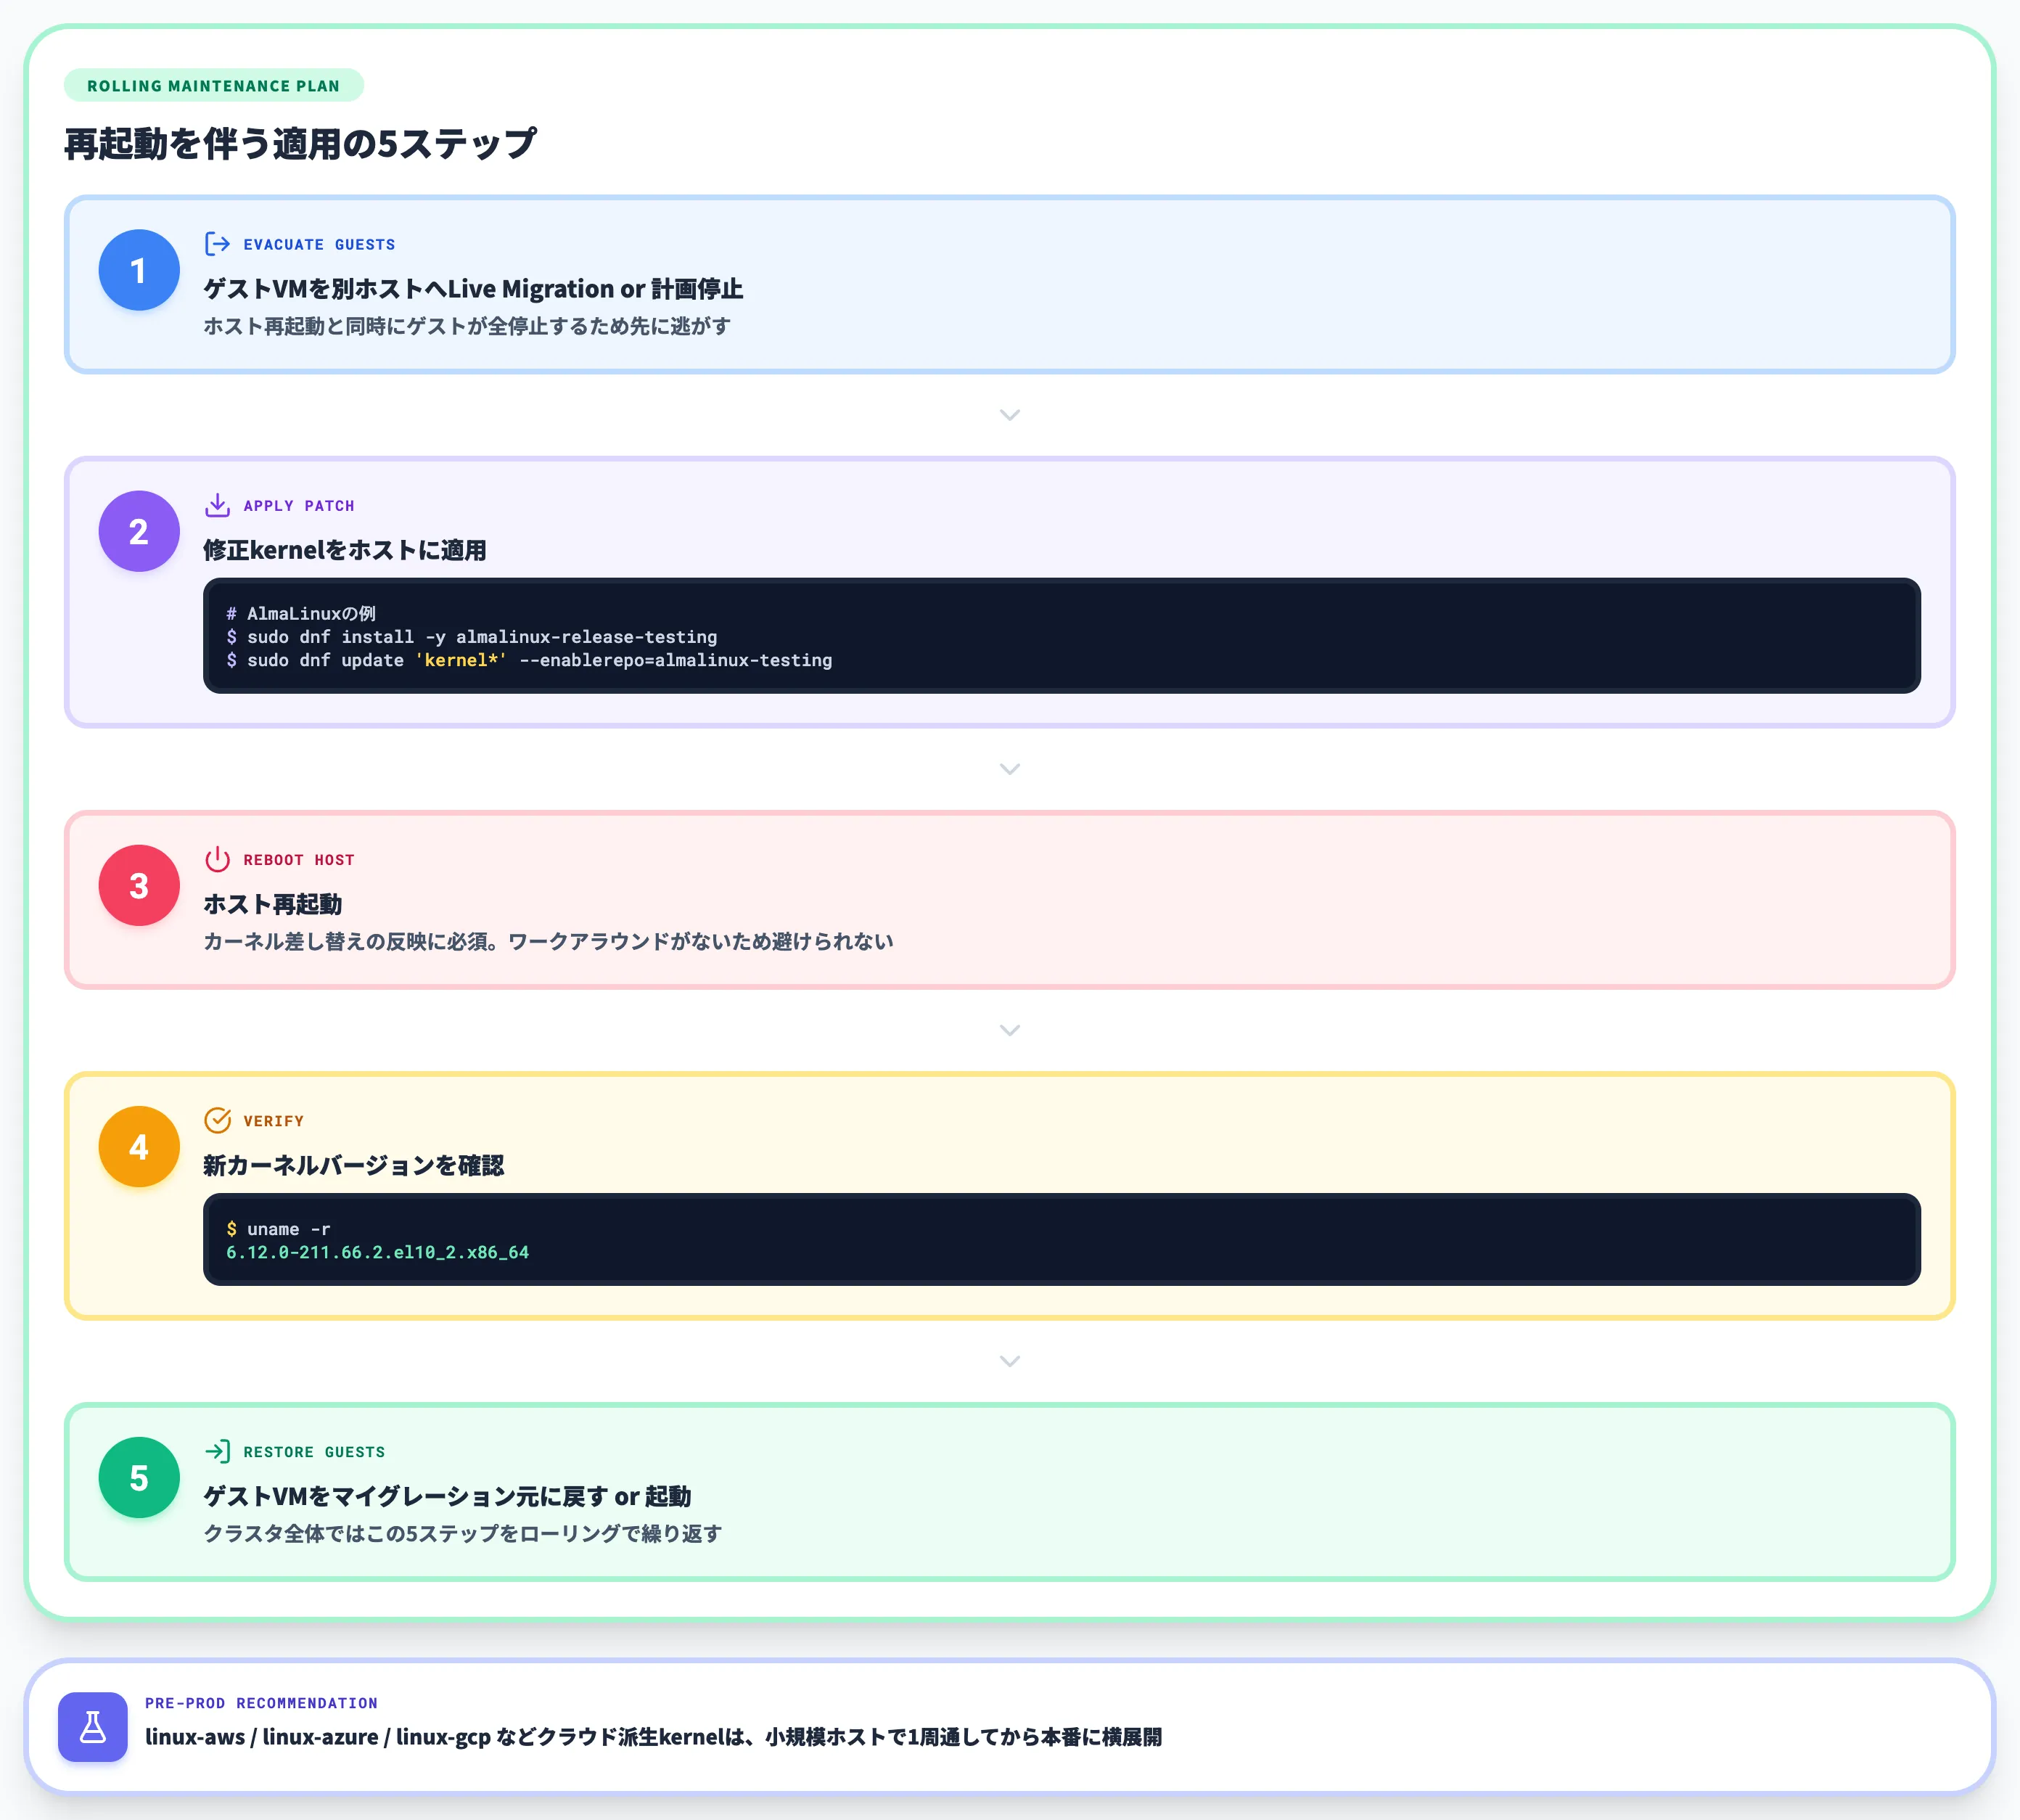Click the RESTORE GUESTS label

pos(314,1452)
